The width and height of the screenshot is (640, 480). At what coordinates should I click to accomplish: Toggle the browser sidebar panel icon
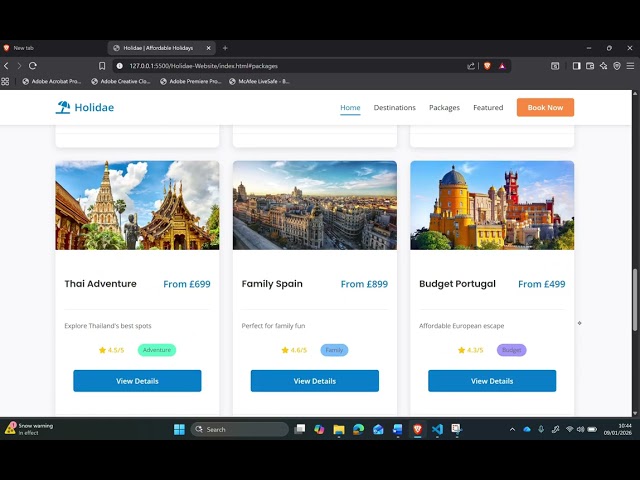(576, 66)
